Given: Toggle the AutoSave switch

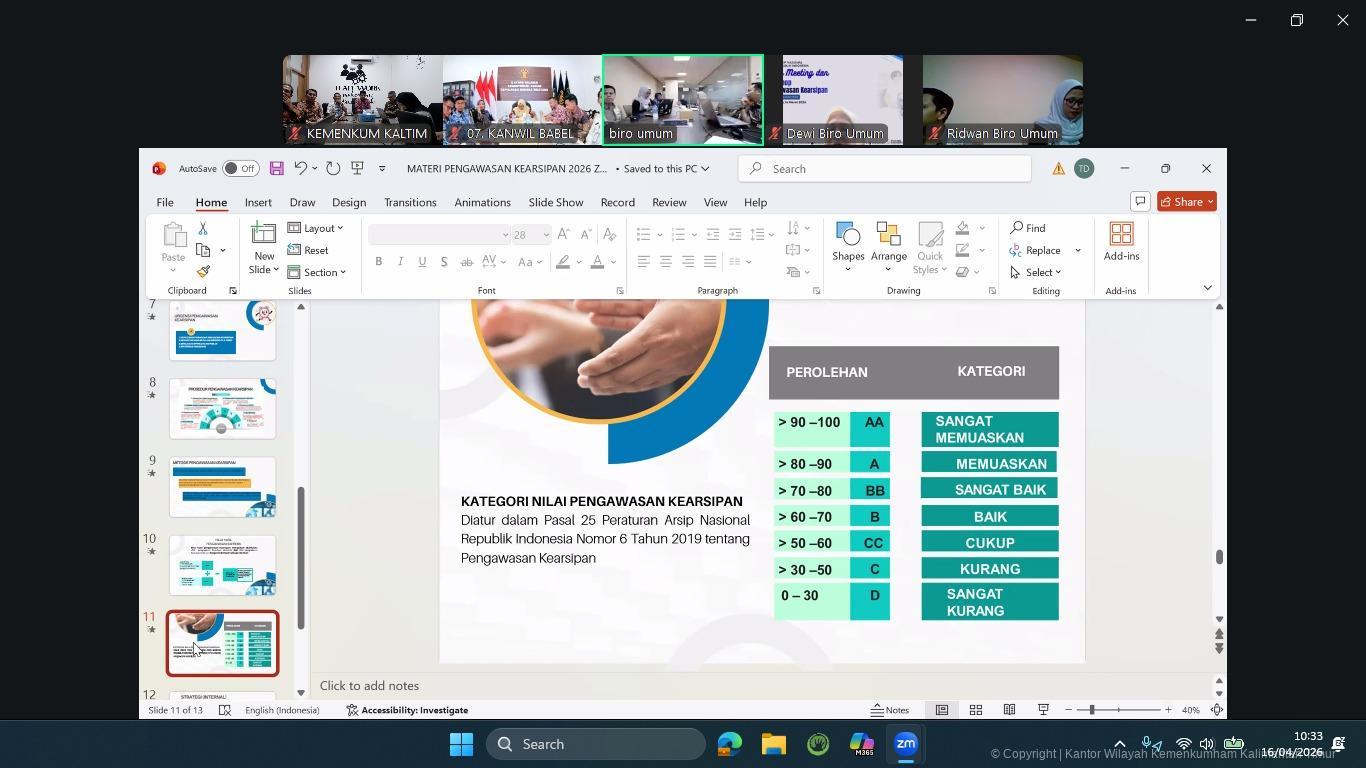Looking at the screenshot, I should (x=240, y=169).
